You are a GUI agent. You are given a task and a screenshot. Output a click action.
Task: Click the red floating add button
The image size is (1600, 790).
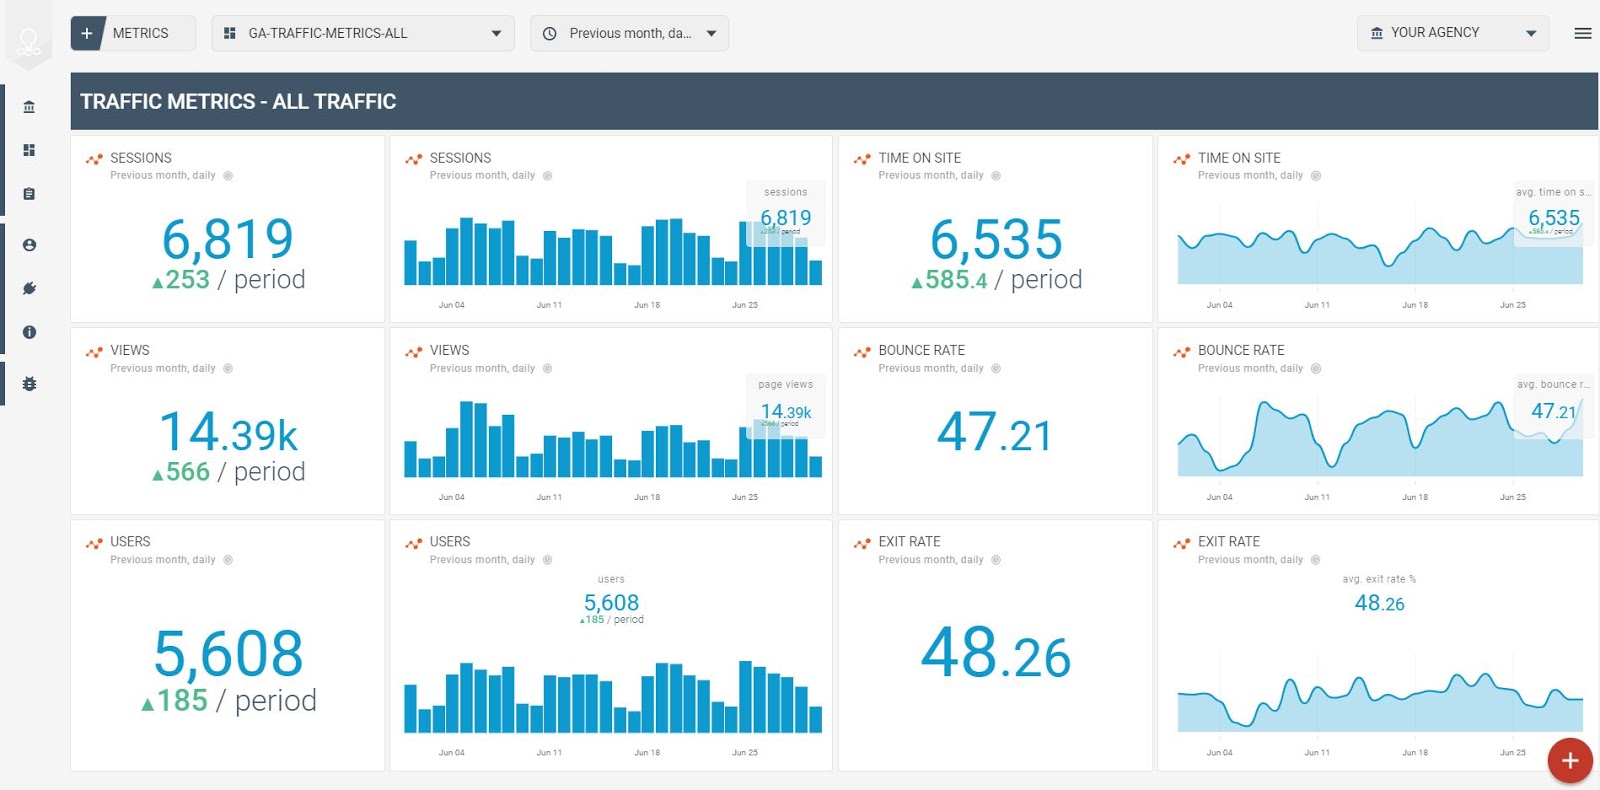click(1570, 761)
